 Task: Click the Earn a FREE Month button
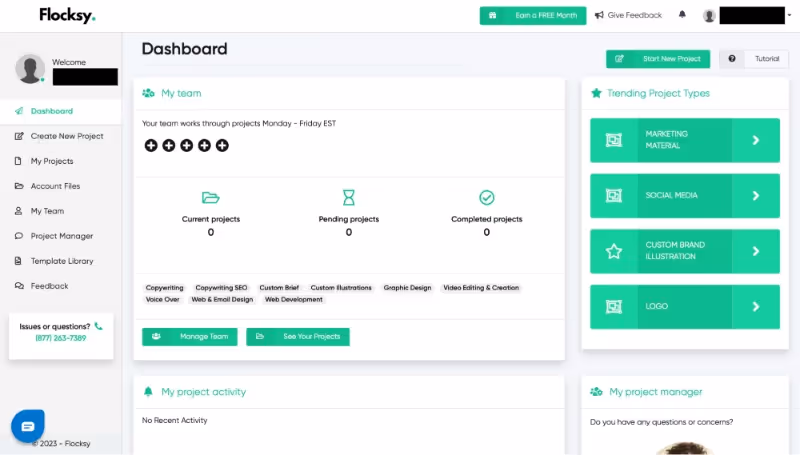click(533, 15)
